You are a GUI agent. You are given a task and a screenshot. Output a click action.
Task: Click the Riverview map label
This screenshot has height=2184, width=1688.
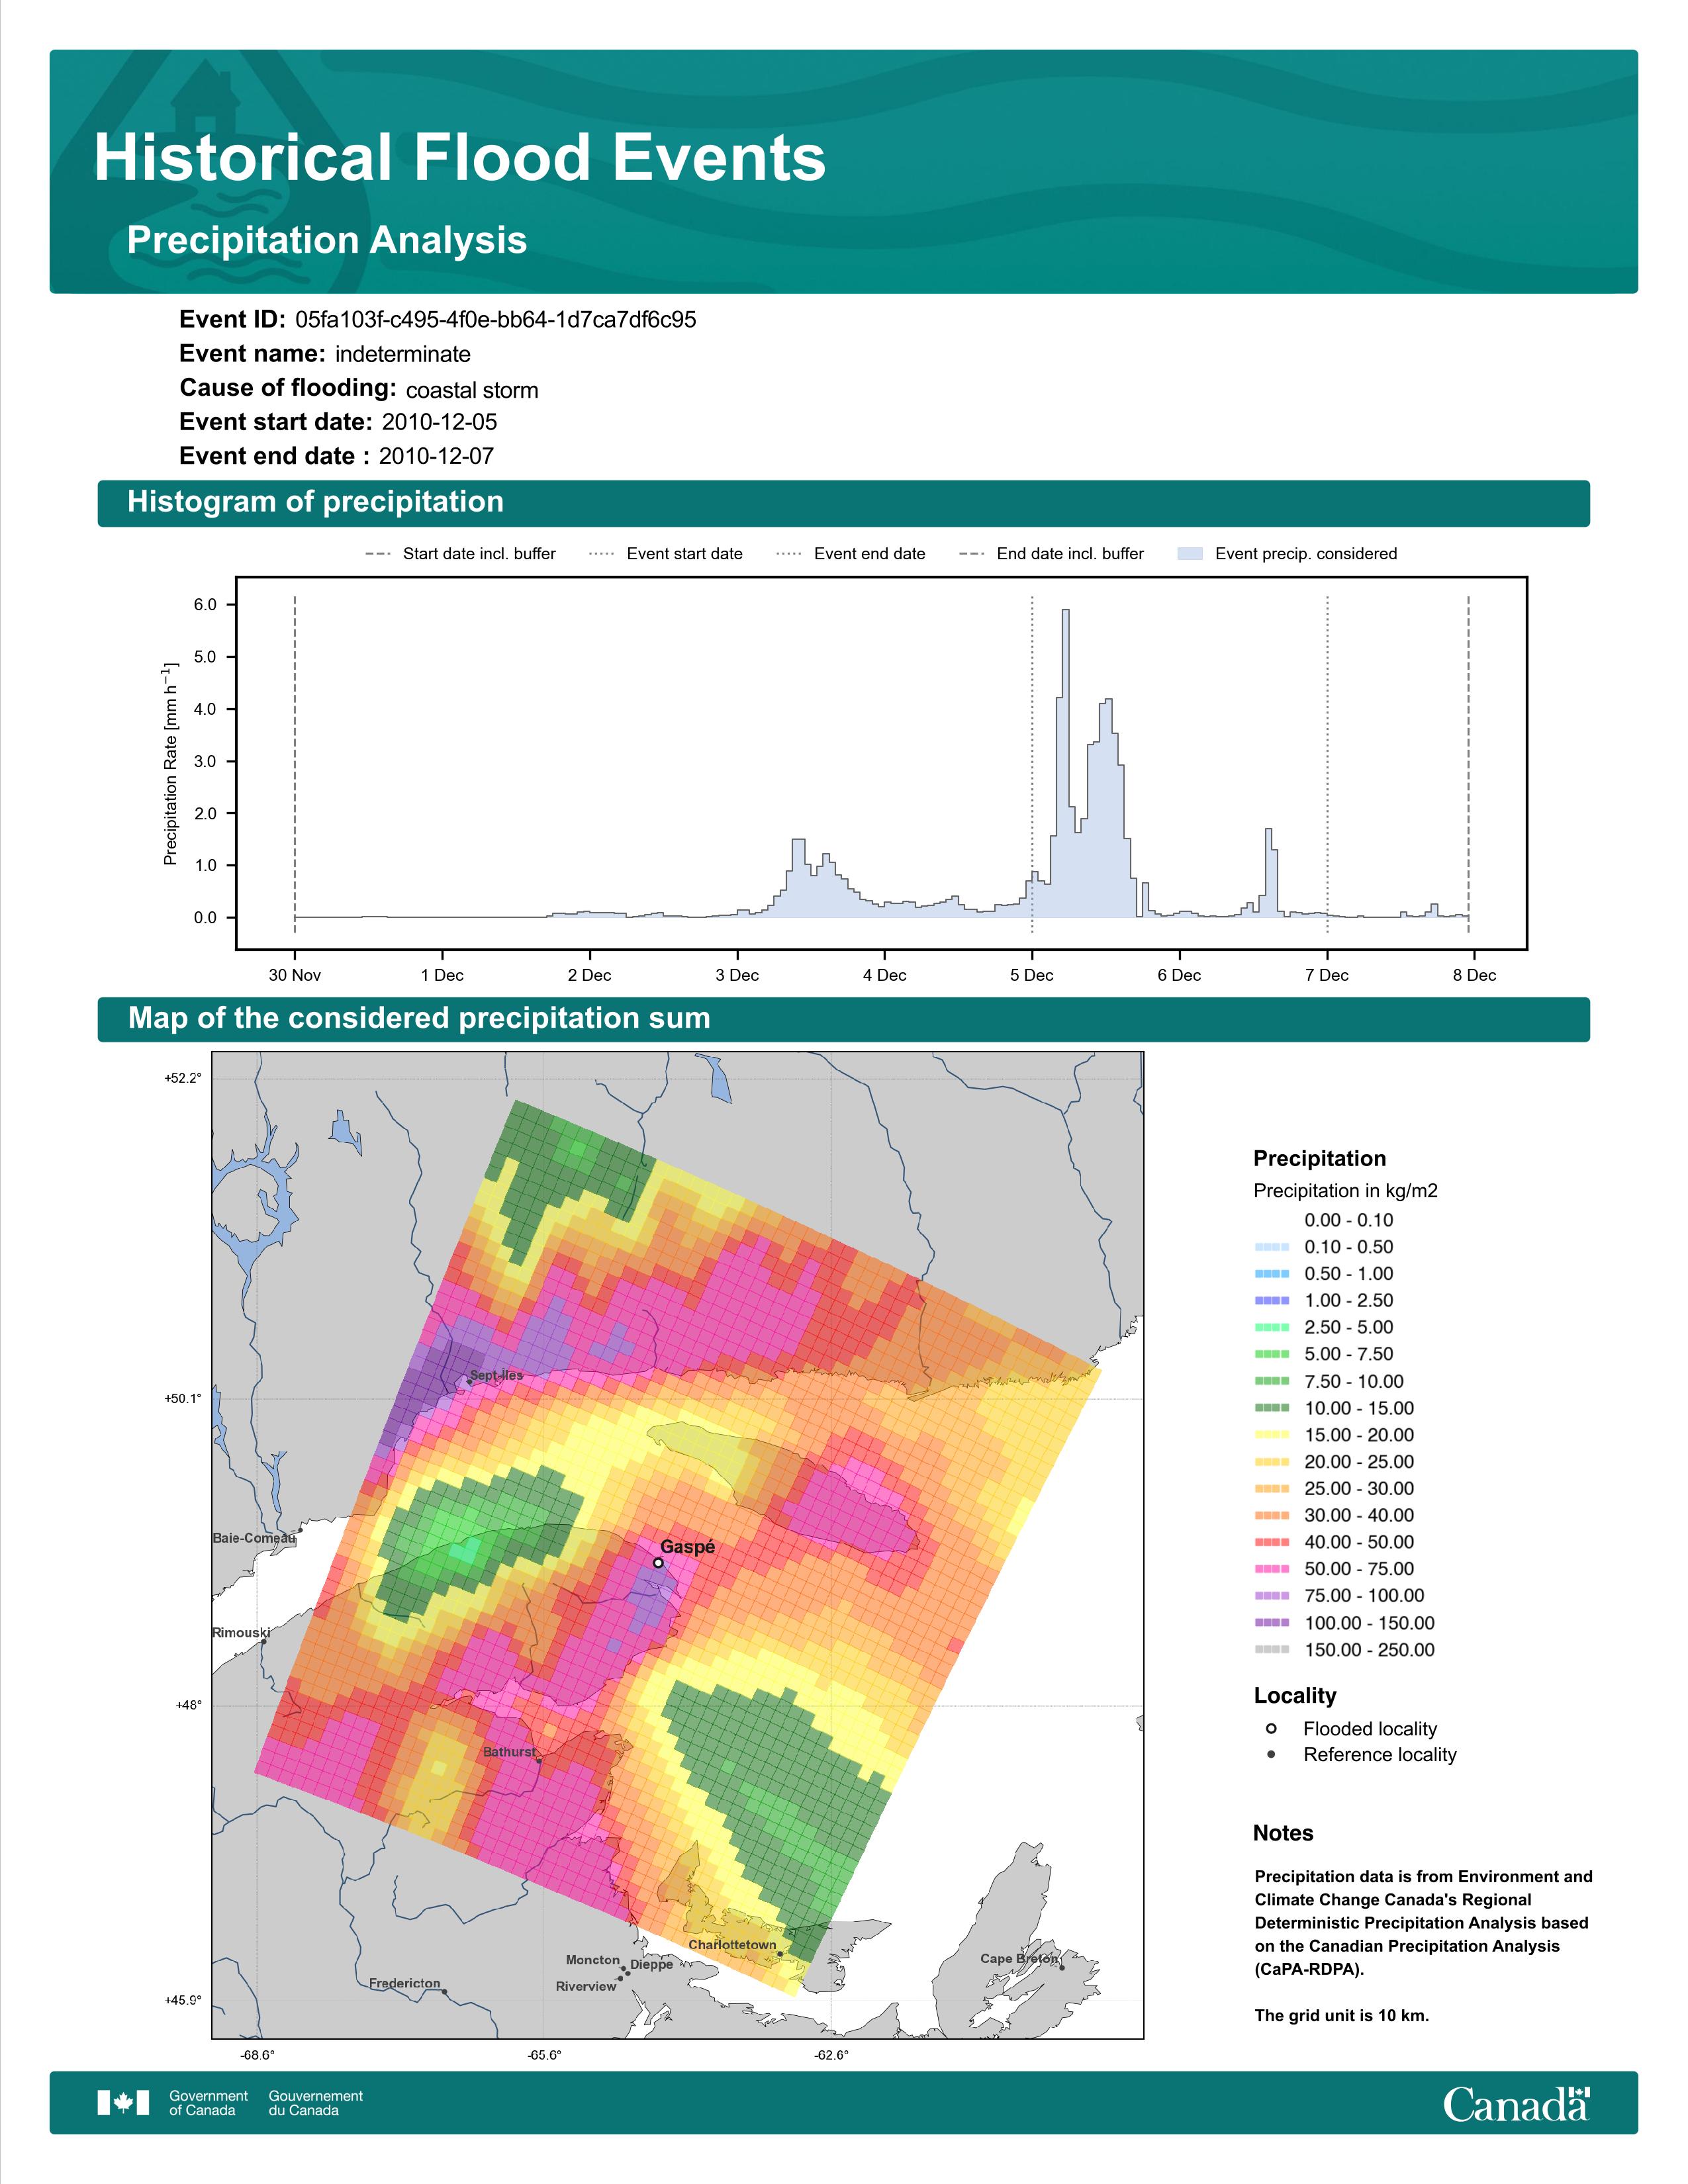point(586,1986)
